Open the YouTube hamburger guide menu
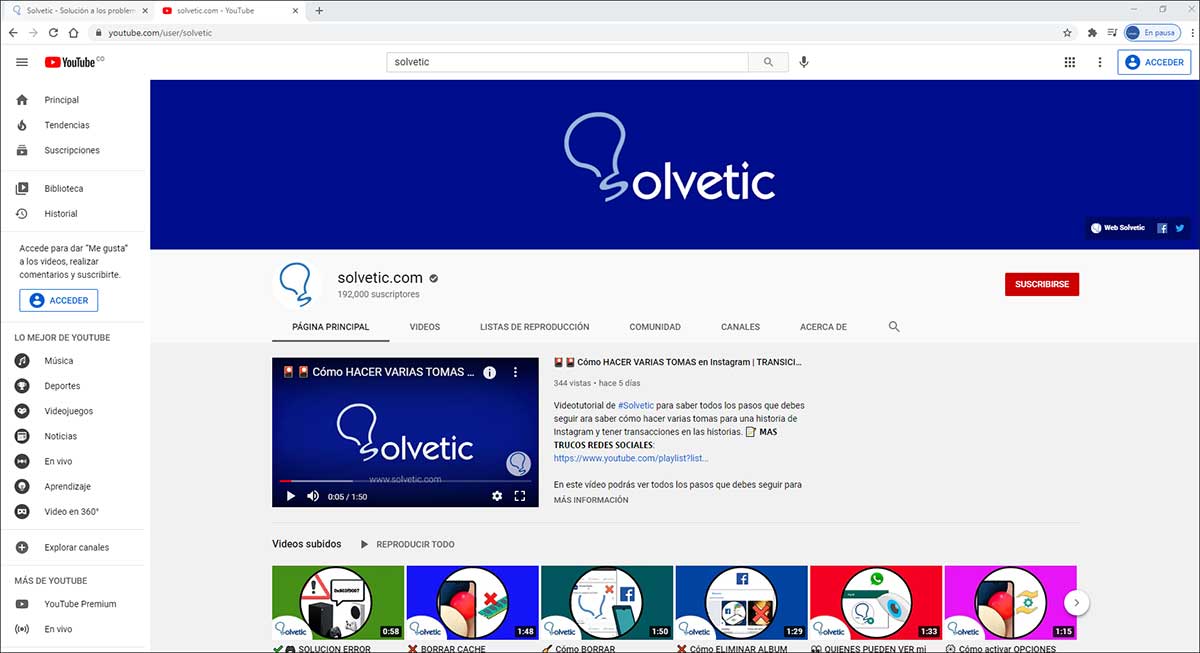This screenshot has height=653, width=1200. (x=22, y=62)
